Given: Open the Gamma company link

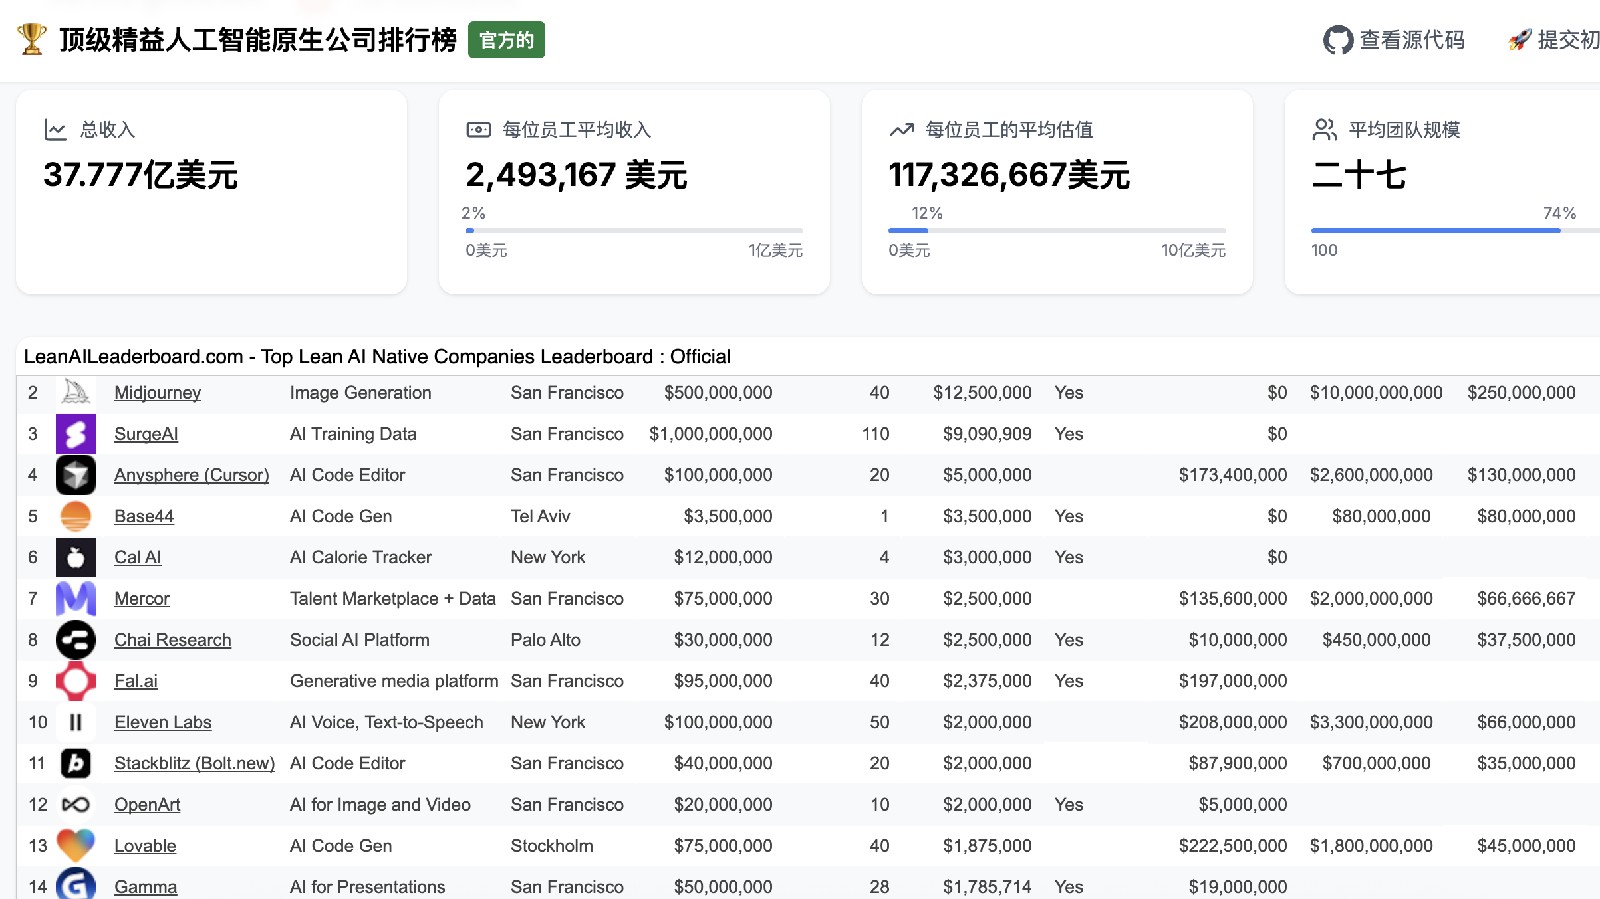Looking at the screenshot, I should [x=145, y=887].
